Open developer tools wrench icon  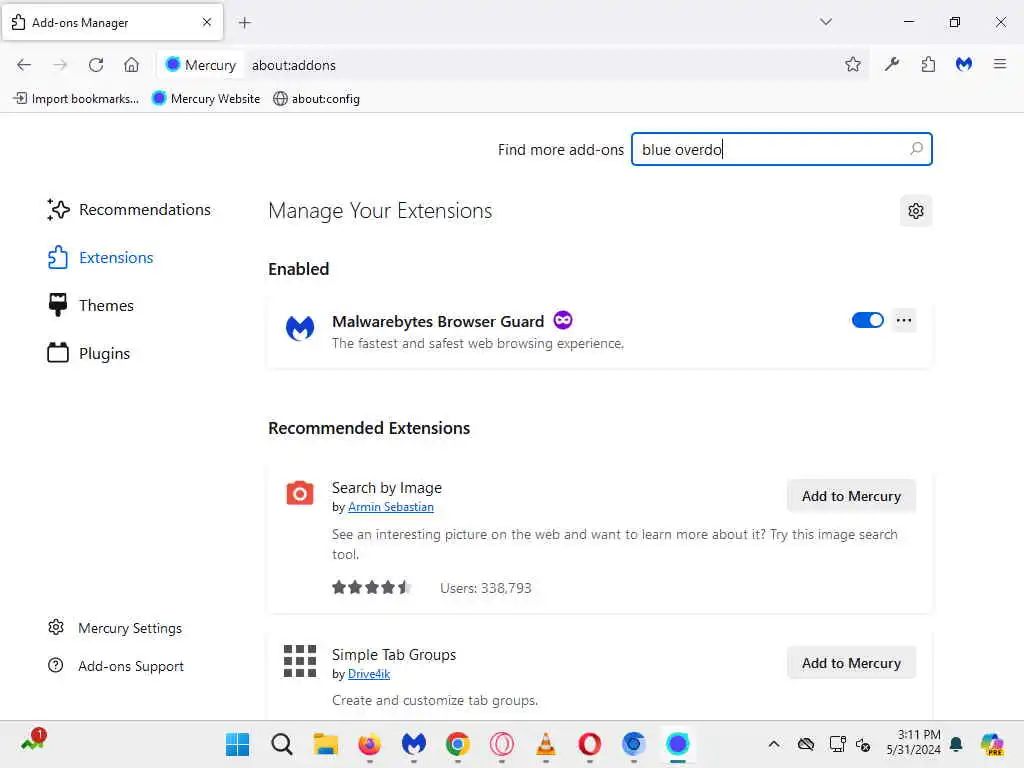892,64
